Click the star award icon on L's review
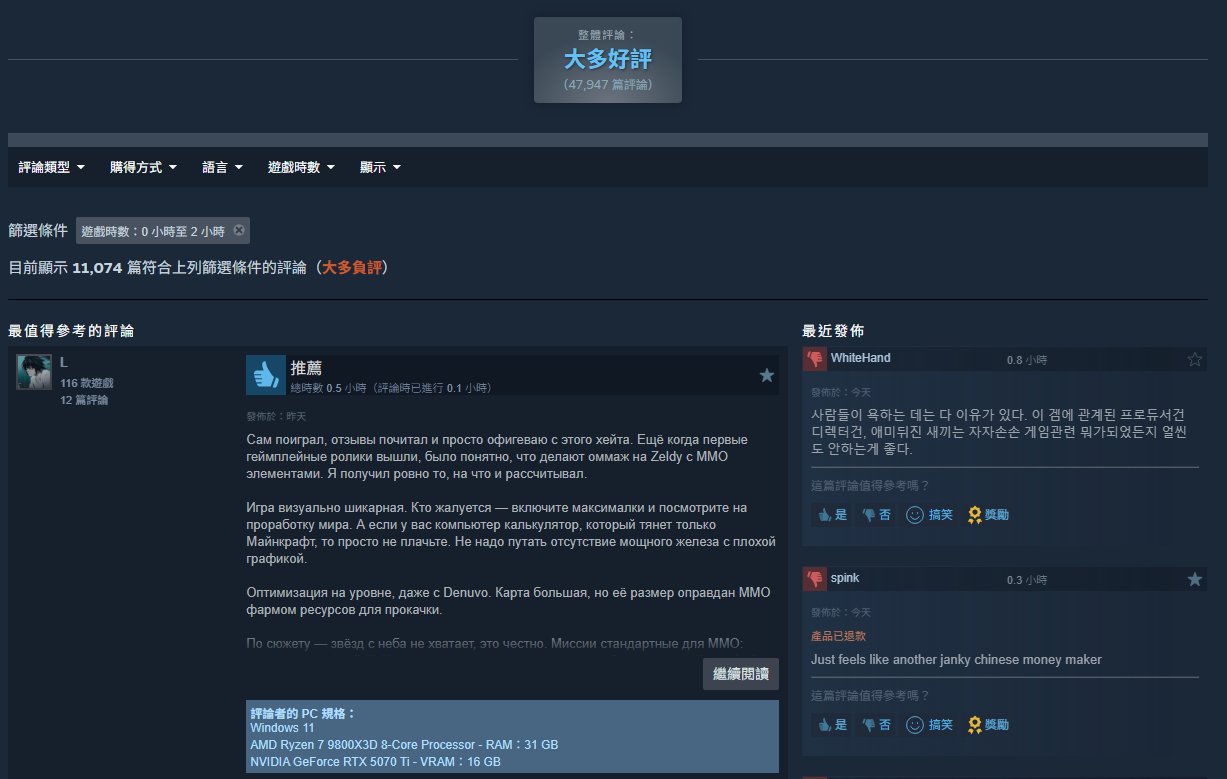Image resolution: width=1227 pixels, height=779 pixels. 767,375
